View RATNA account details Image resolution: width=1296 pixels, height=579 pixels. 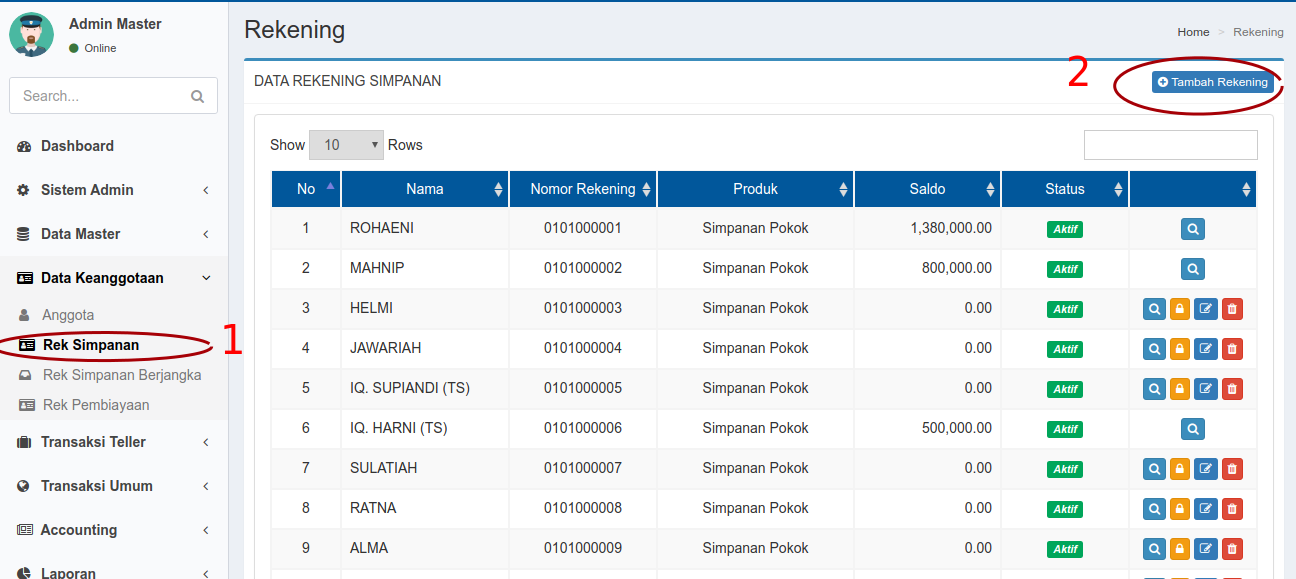click(x=1154, y=509)
